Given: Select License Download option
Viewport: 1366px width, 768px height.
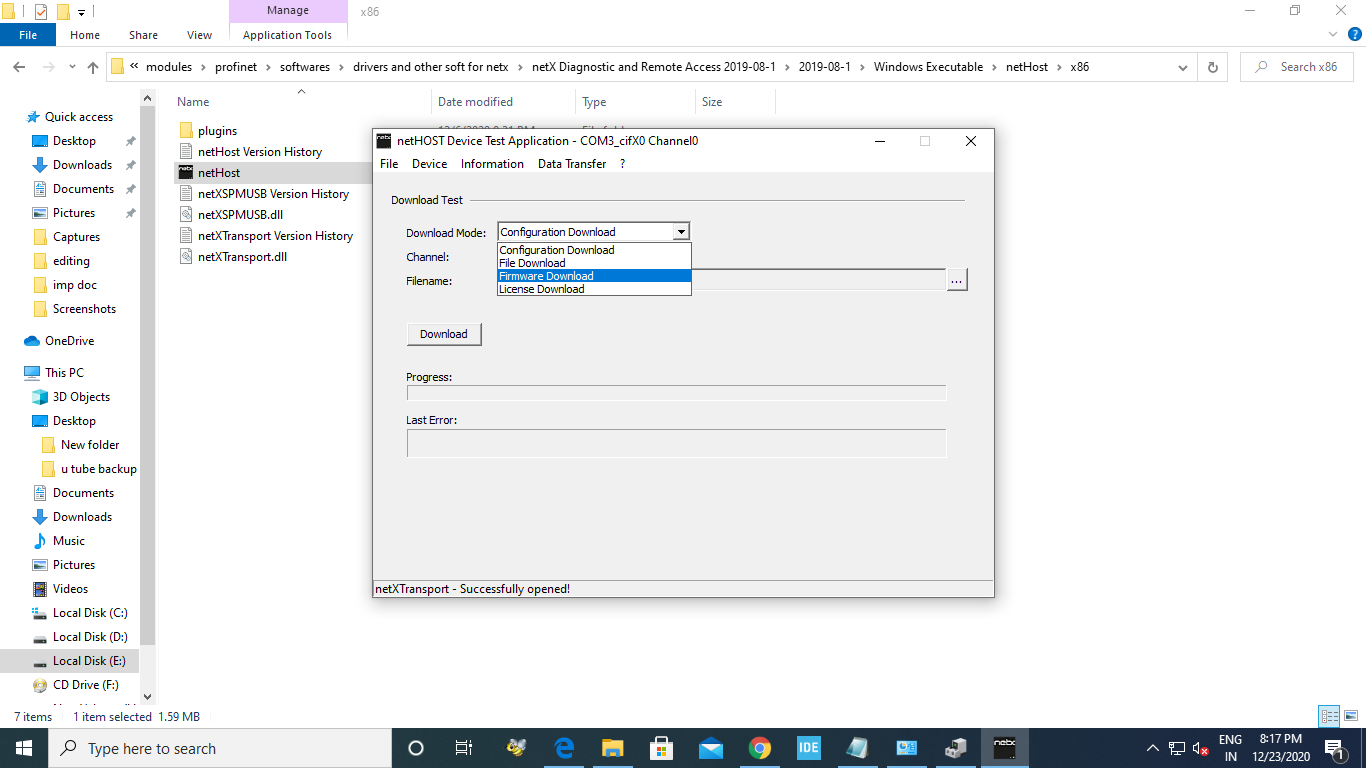Looking at the screenshot, I should pyautogui.click(x=594, y=289).
